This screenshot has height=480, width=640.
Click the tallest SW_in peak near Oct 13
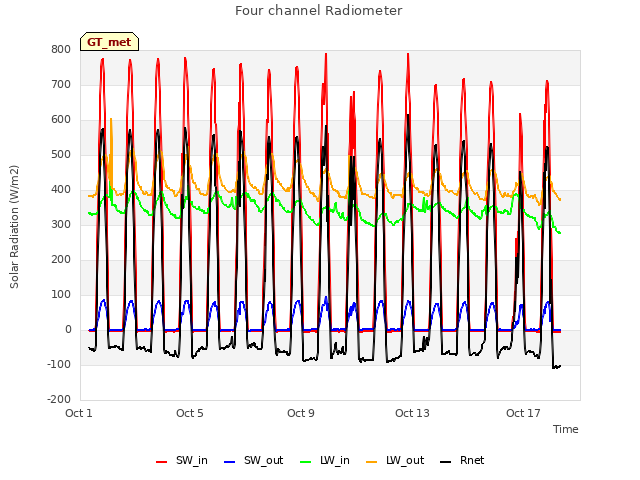tap(408, 54)
